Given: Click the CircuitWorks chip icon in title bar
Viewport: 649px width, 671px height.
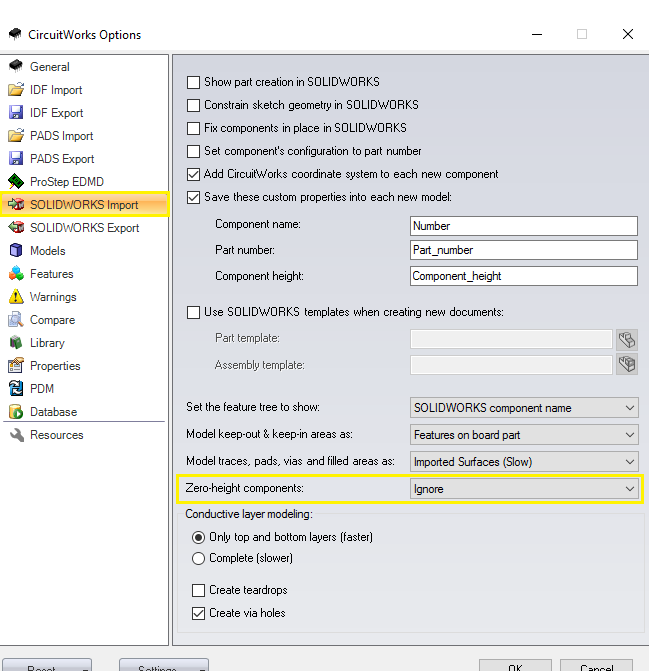Looking at the screenshot, I should pos(15,34).
